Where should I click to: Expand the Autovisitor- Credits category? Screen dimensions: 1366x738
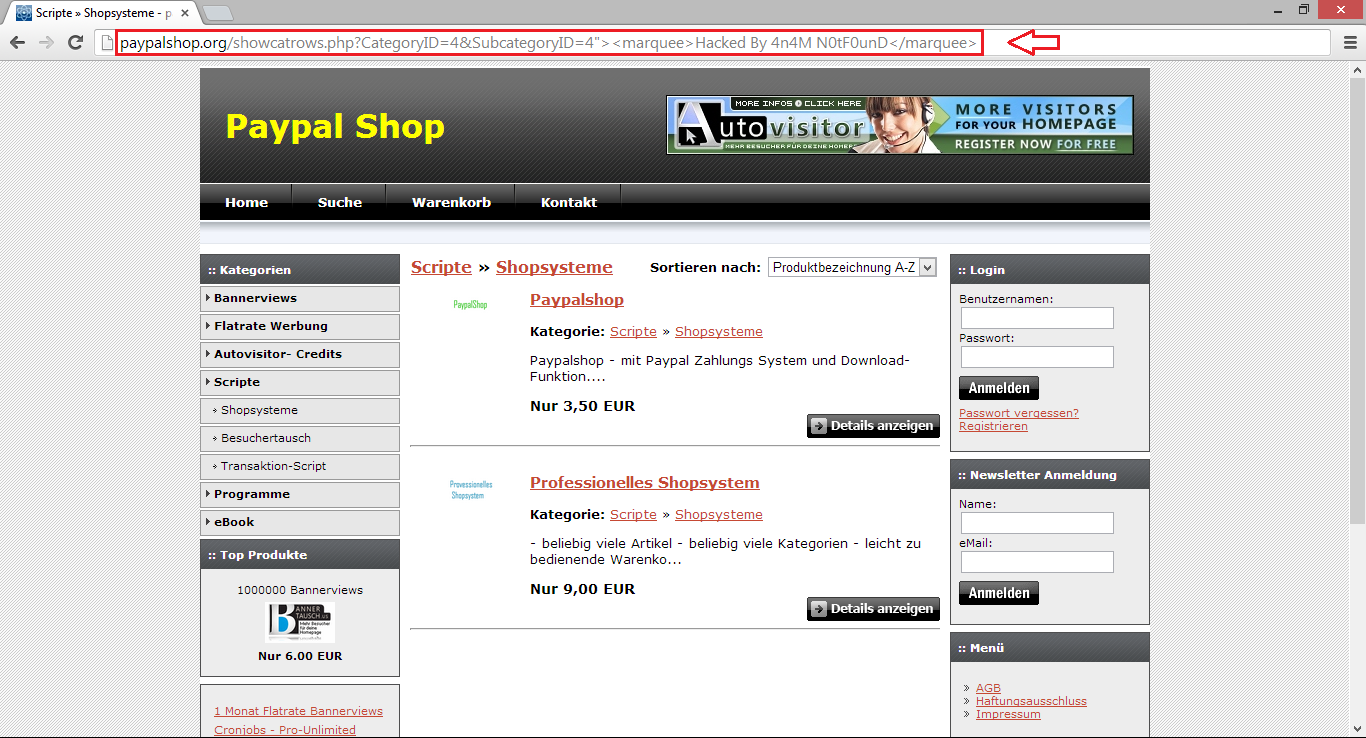(300, 354)
